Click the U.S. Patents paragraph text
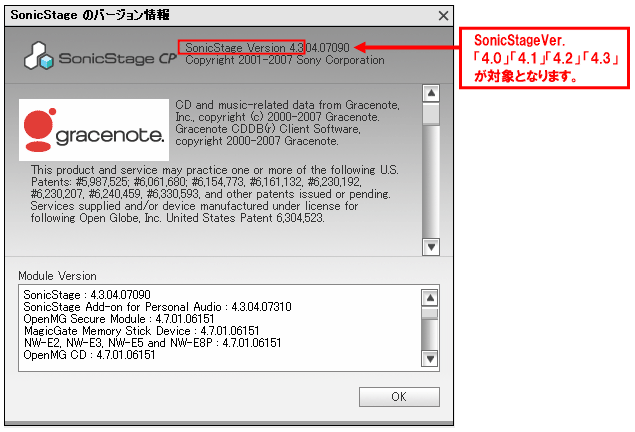Screen dimensions: 635x432 pyautogui.click(x=214, y=198)
